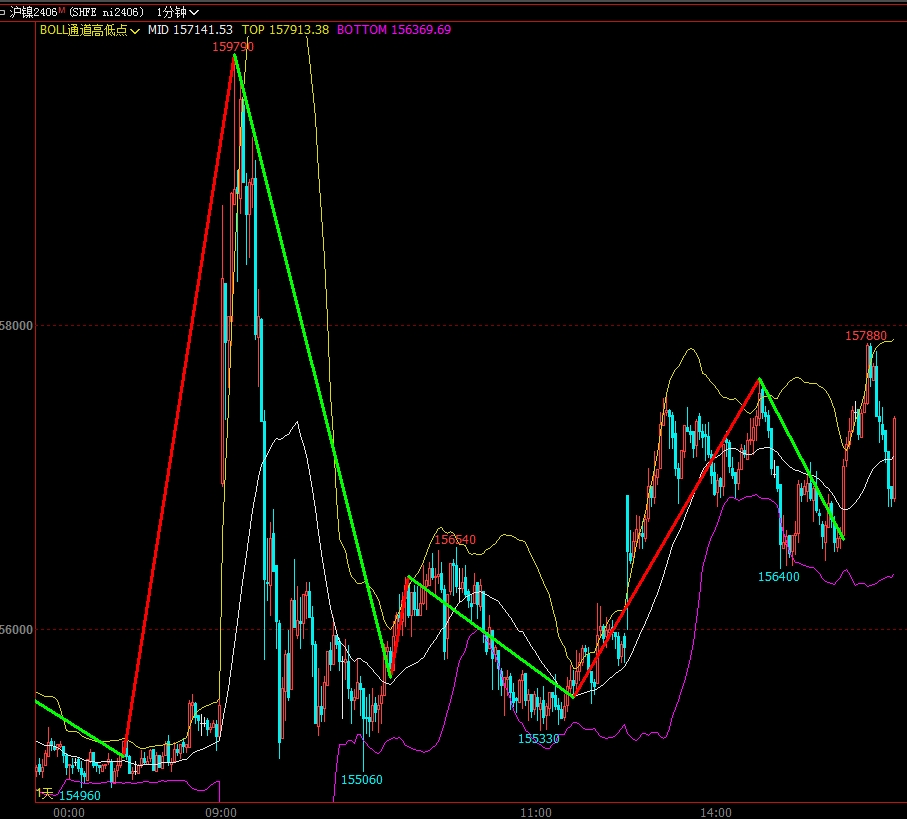
Task: Select the BOTTOM 156369.69 indicator value
Action: pos(393,30)
